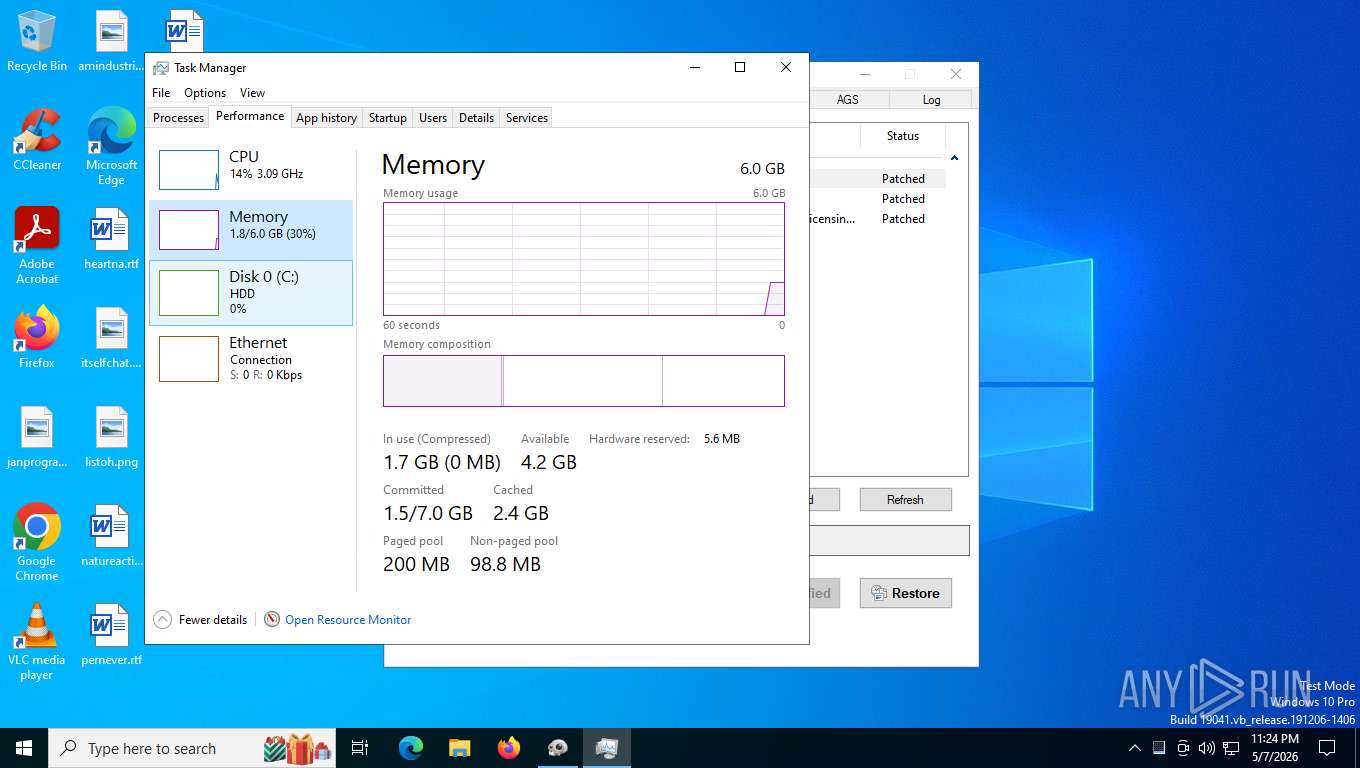
Task: Click the Windows Start button
Action: [24, 748]
